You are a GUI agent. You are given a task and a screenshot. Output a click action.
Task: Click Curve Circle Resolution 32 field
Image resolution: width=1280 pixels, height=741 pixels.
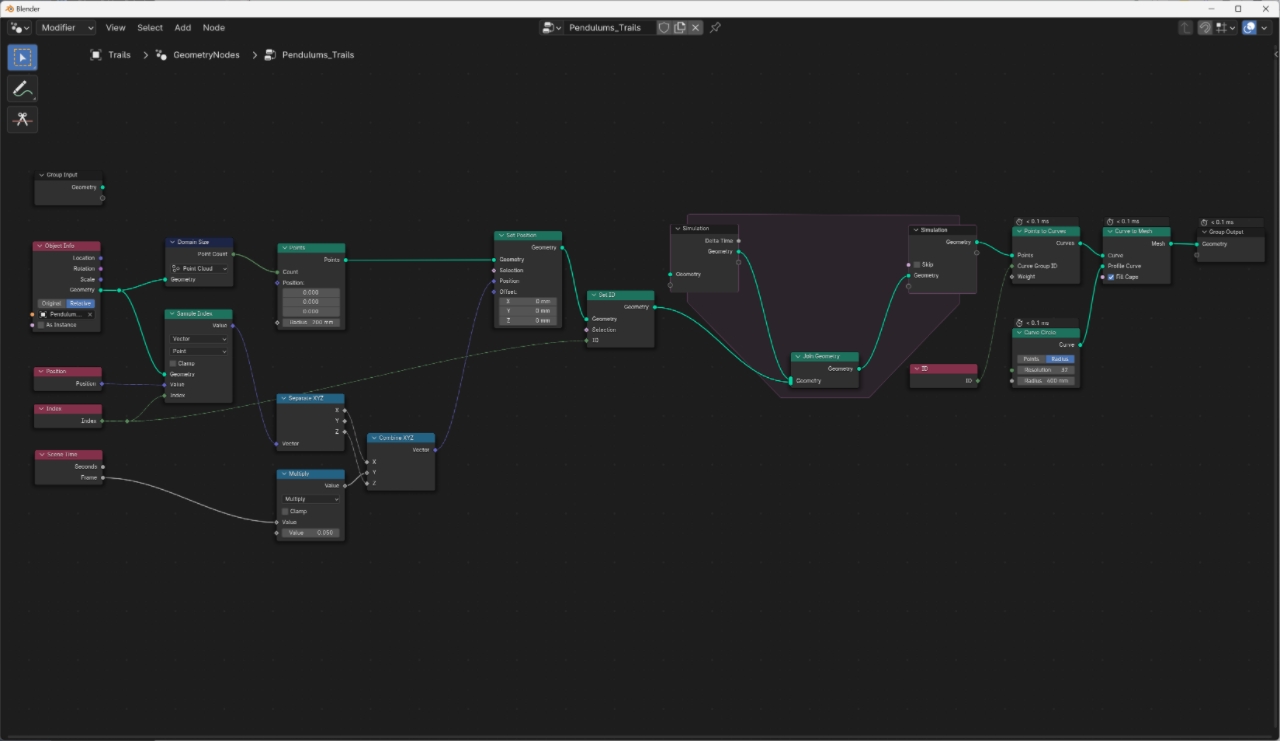point(1046,370)
